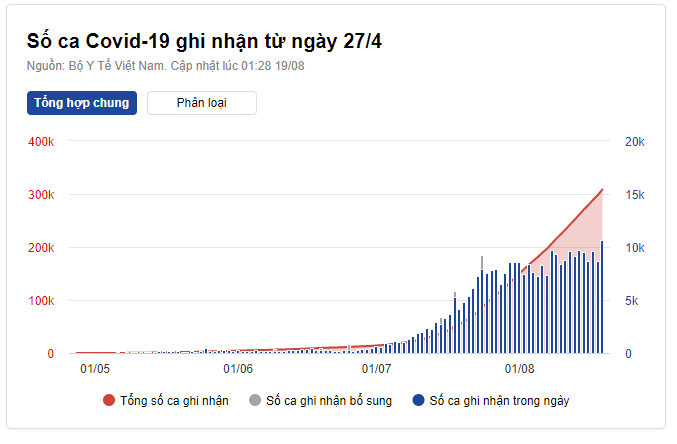
Task: Toggle the red Tổng số ca ghi nhận legend dot
Action: (109, 400)
